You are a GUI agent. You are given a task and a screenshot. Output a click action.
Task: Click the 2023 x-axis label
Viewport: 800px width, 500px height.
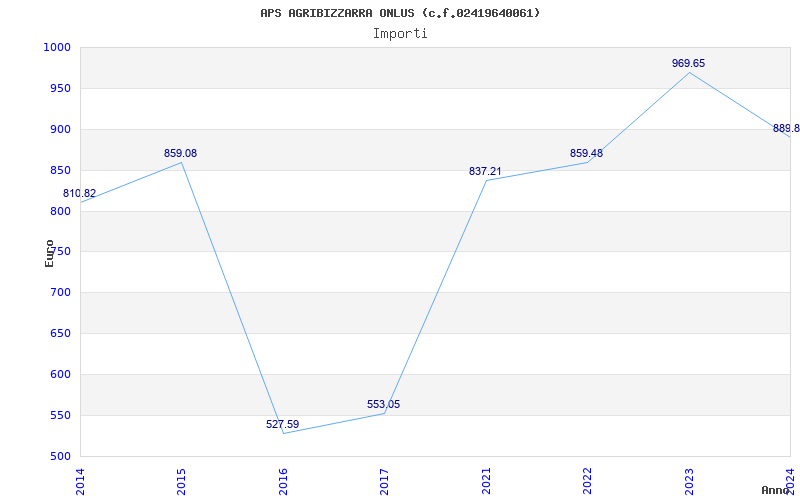tap(689, 481)
